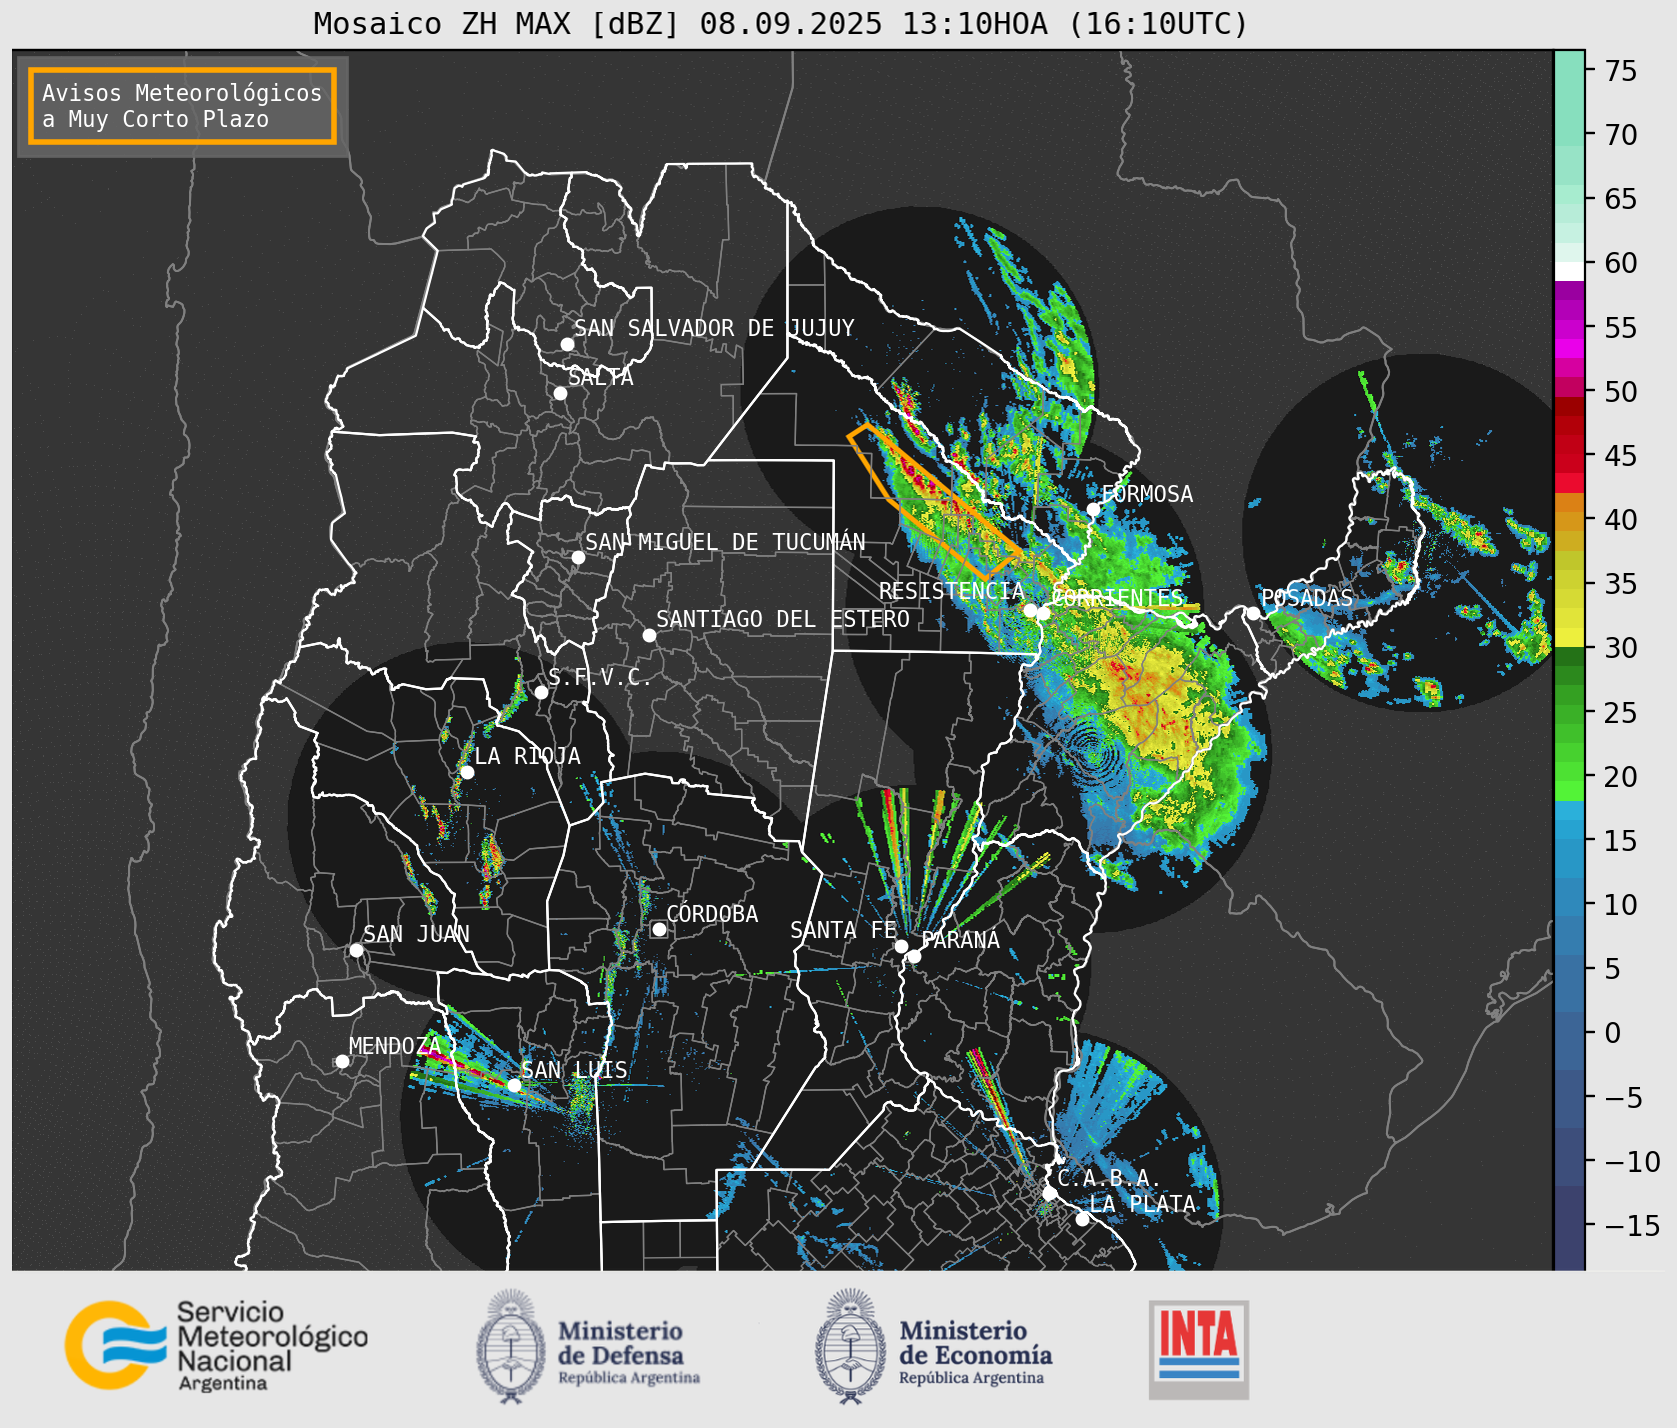Click the 75 dBZ value on the color scale

click(1621, 71)
